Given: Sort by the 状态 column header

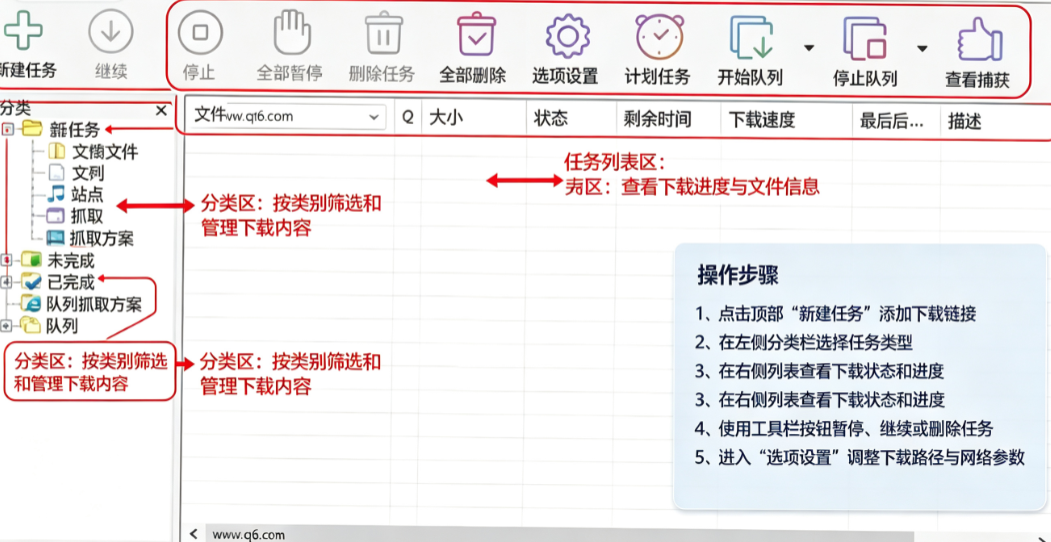Looking at the screenshot, I should point(570,119).
